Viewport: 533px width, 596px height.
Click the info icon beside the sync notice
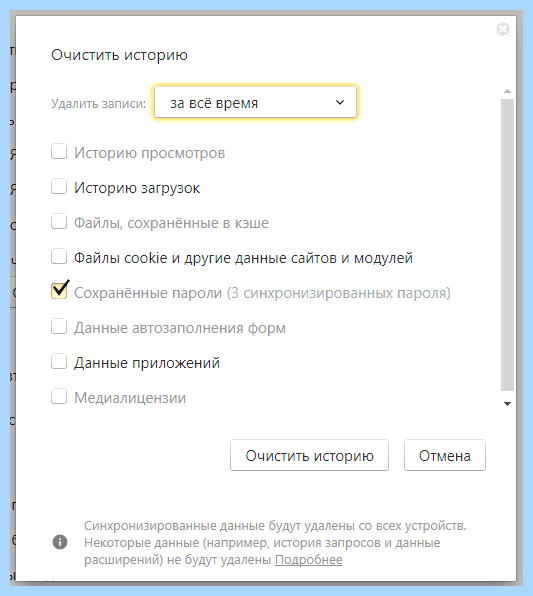[x=60, y=542]
